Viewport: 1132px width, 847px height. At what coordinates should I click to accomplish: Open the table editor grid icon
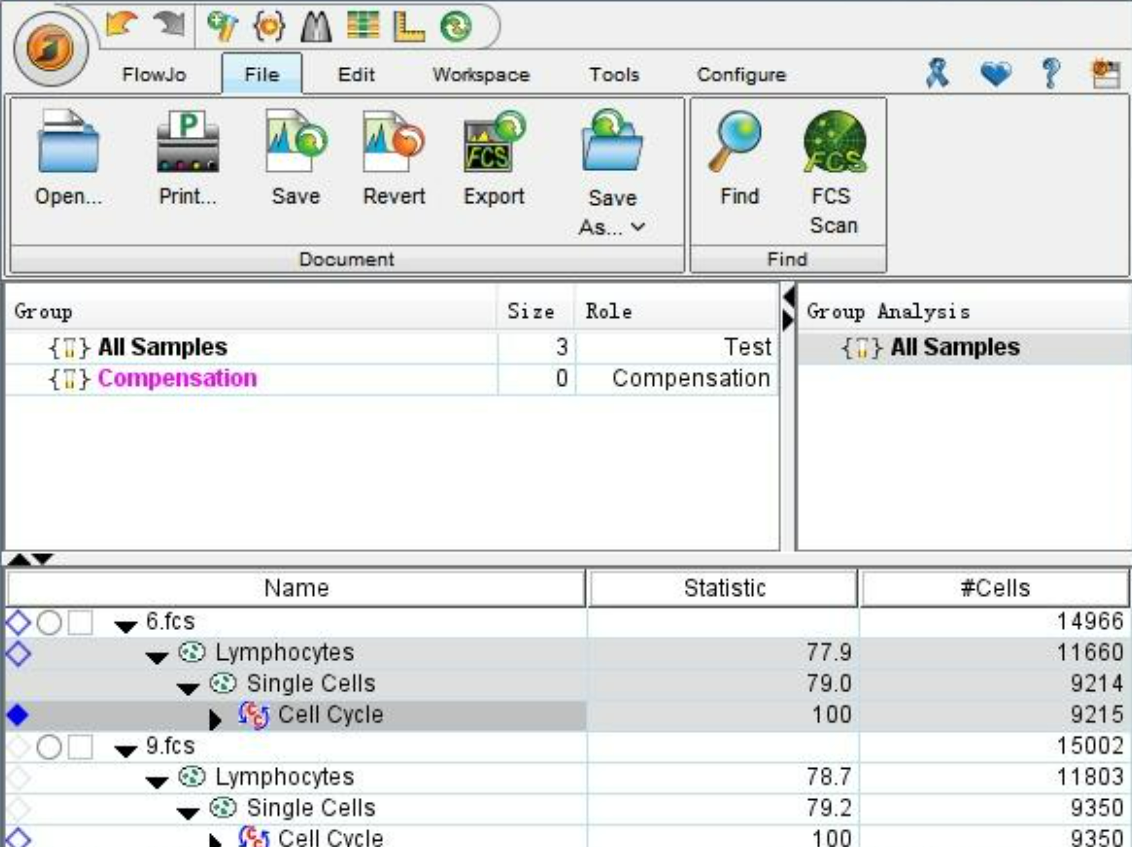362,26
